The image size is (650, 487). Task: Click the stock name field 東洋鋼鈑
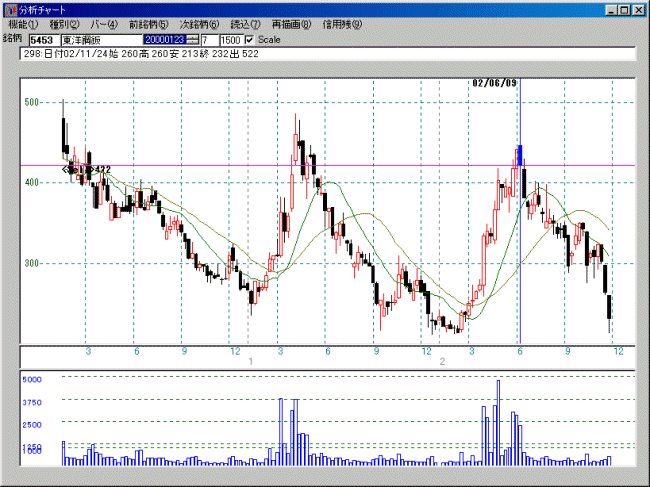coord(102,40)
